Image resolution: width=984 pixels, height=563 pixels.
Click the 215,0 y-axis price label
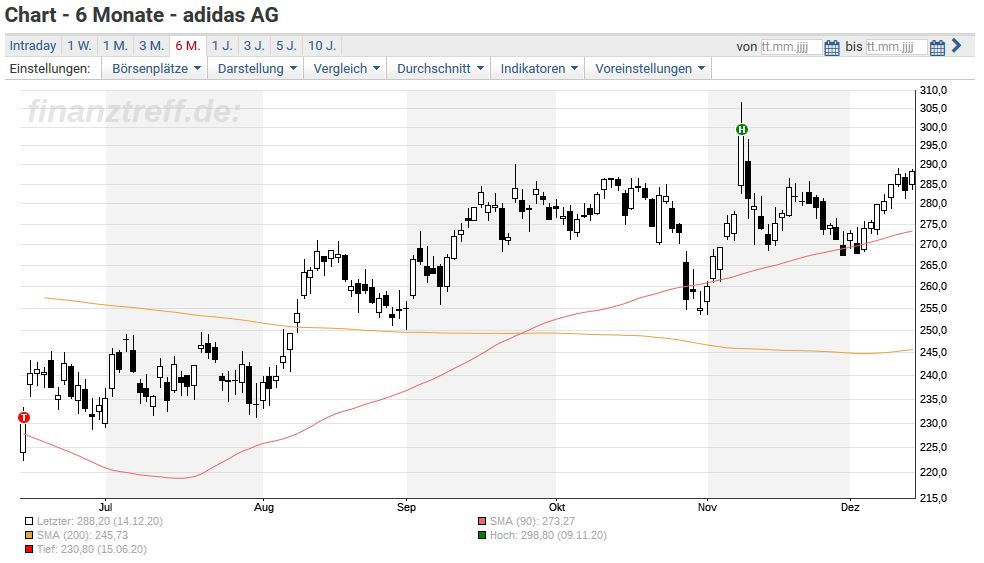pos(934,498)
